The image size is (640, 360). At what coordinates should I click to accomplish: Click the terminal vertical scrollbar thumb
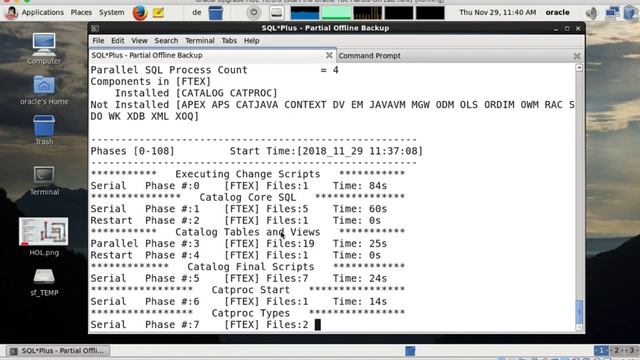[x=579, y=311]
